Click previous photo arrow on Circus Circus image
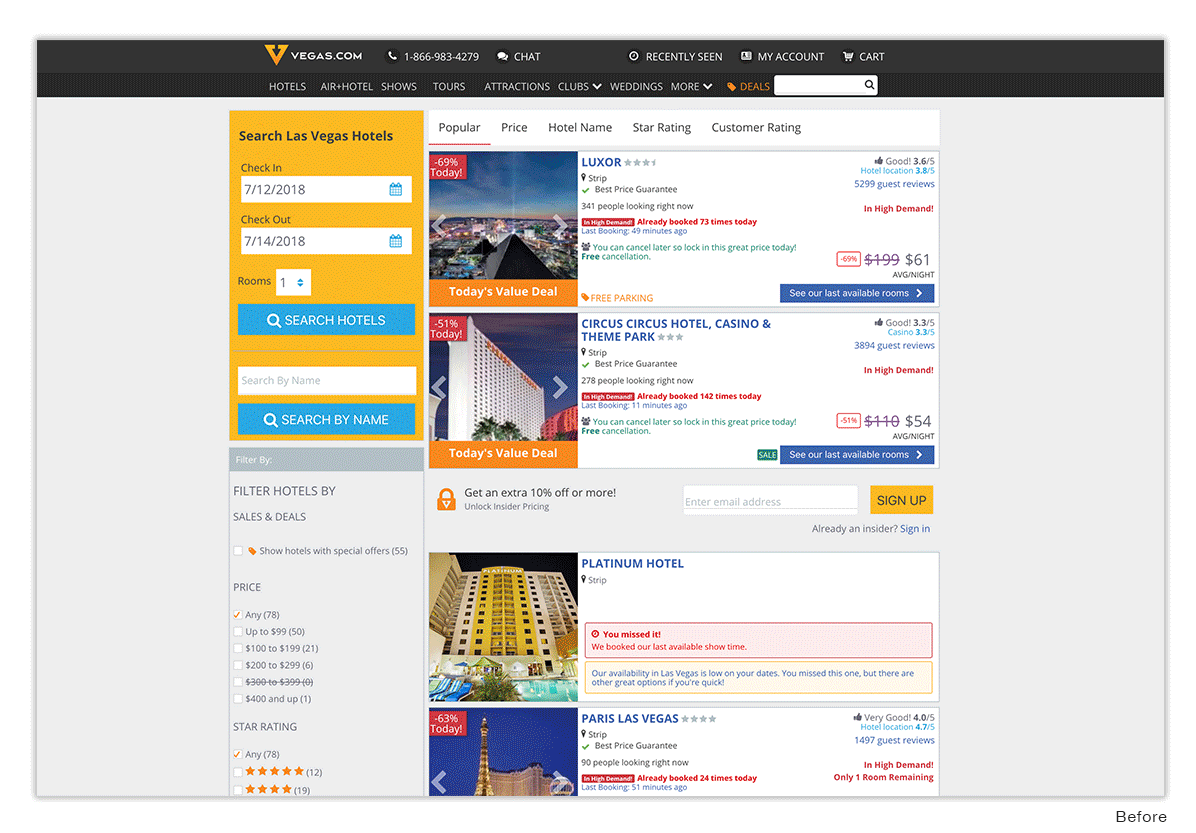This screenshot has width=1196, height=833. (x=438, y=387)
